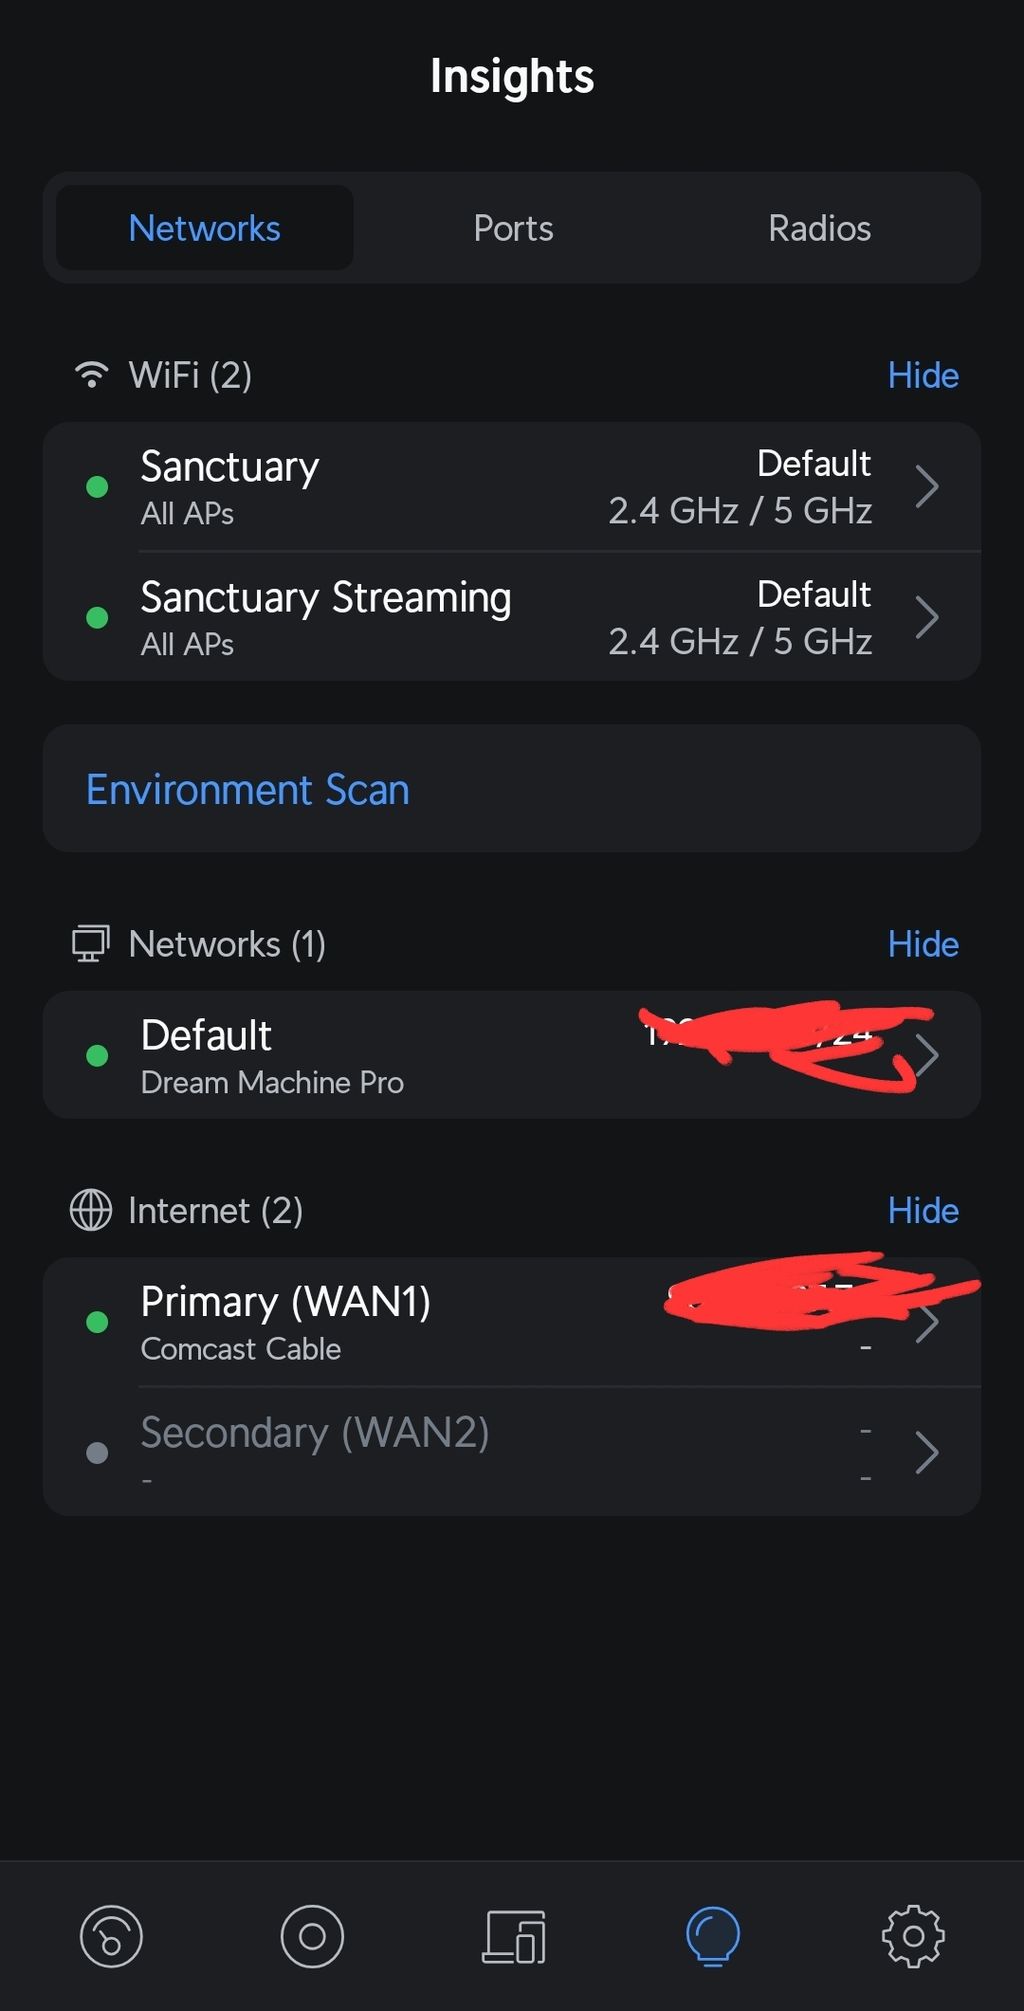The width and height of the screenshot is (1024, 2011).
Task: Open Environment Scan
Action: click(x=511, y=789)
